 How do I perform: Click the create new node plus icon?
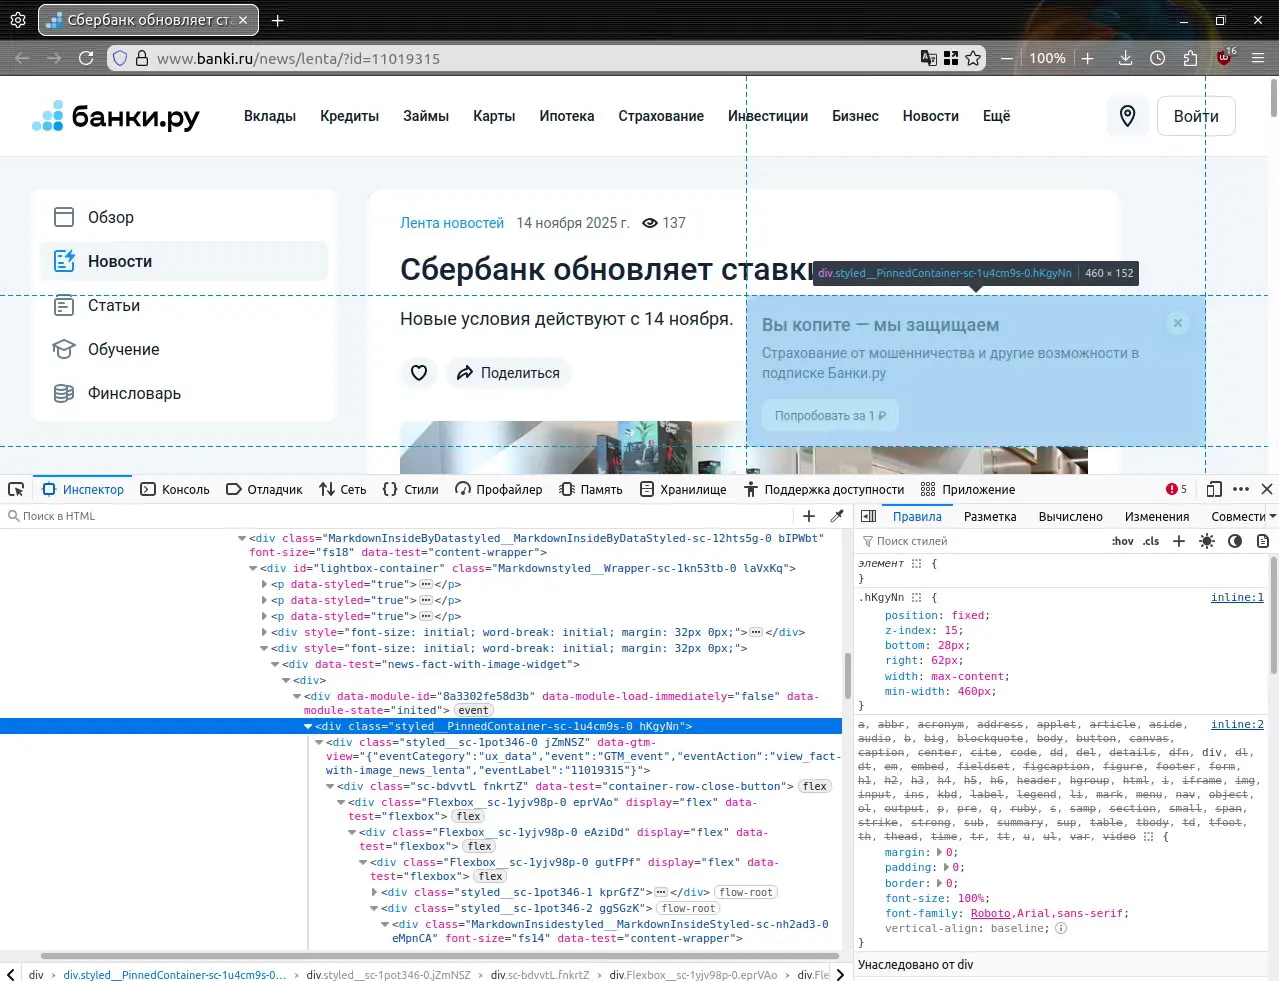point(809,516)
